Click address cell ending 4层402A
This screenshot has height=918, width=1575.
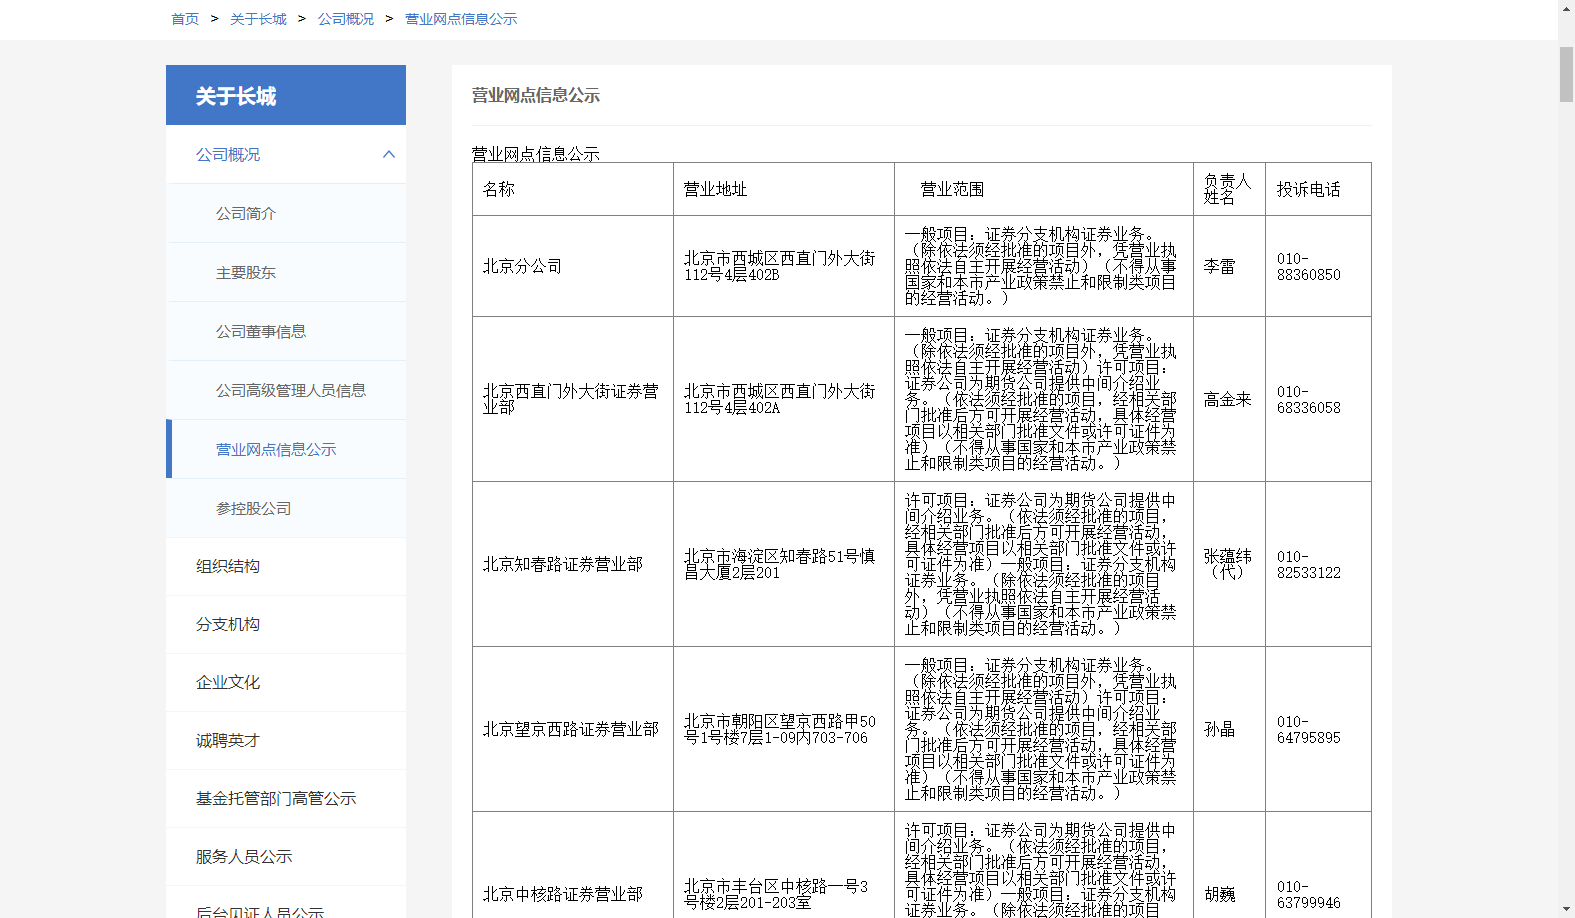click(784, 399)
